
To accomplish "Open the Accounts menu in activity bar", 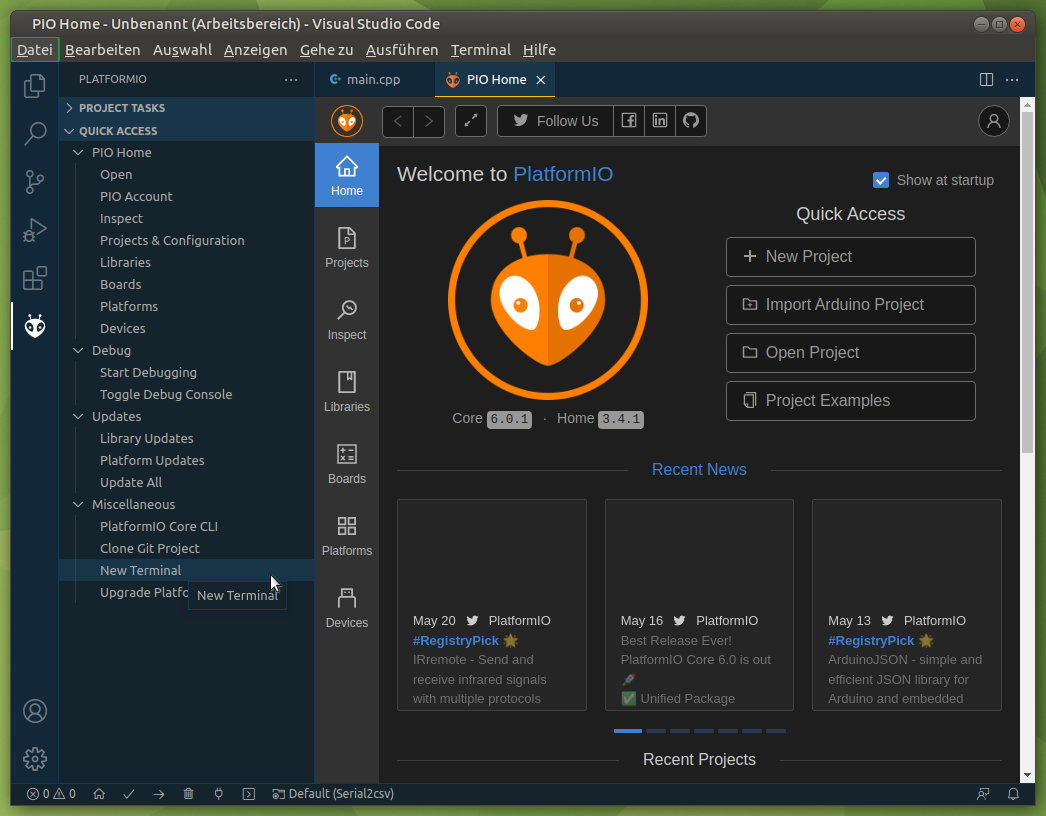I will pos(35,711).
